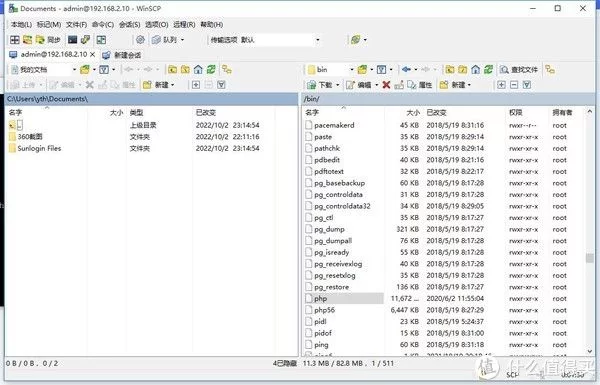
Task: Open the 传输选项 默认 combo box
Action: point(265,39)
